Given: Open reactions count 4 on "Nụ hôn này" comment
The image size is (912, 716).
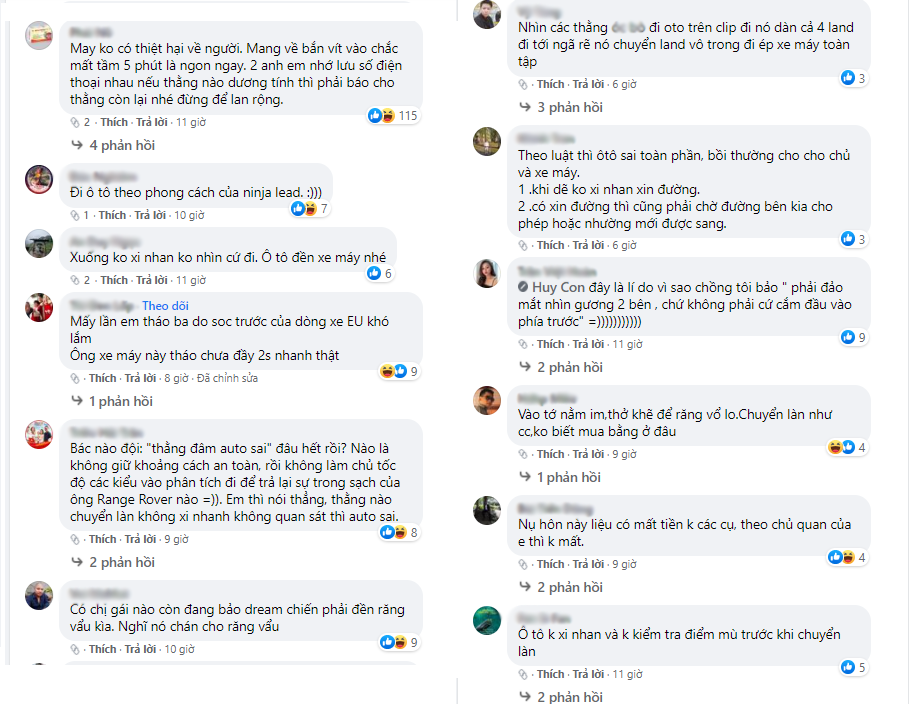Looking at the screenshot, I should (x=847, y=557).
